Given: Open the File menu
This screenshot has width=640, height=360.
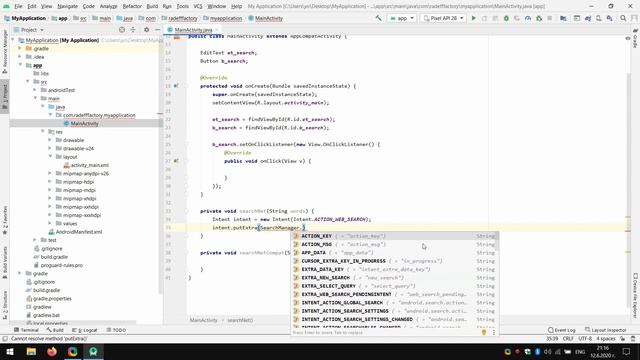Looking at the screenshot, I should [x=18, y=6].
